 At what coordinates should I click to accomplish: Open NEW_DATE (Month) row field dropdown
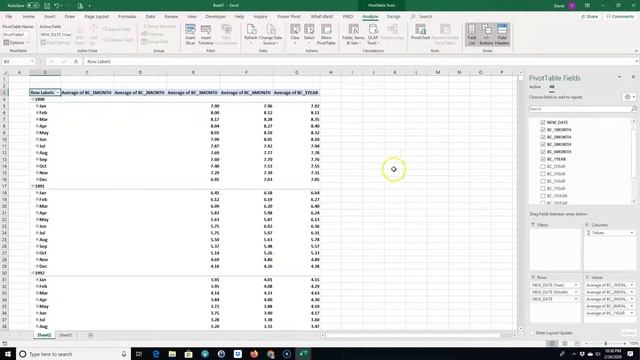pyautogui.click(x=576, y=292)
